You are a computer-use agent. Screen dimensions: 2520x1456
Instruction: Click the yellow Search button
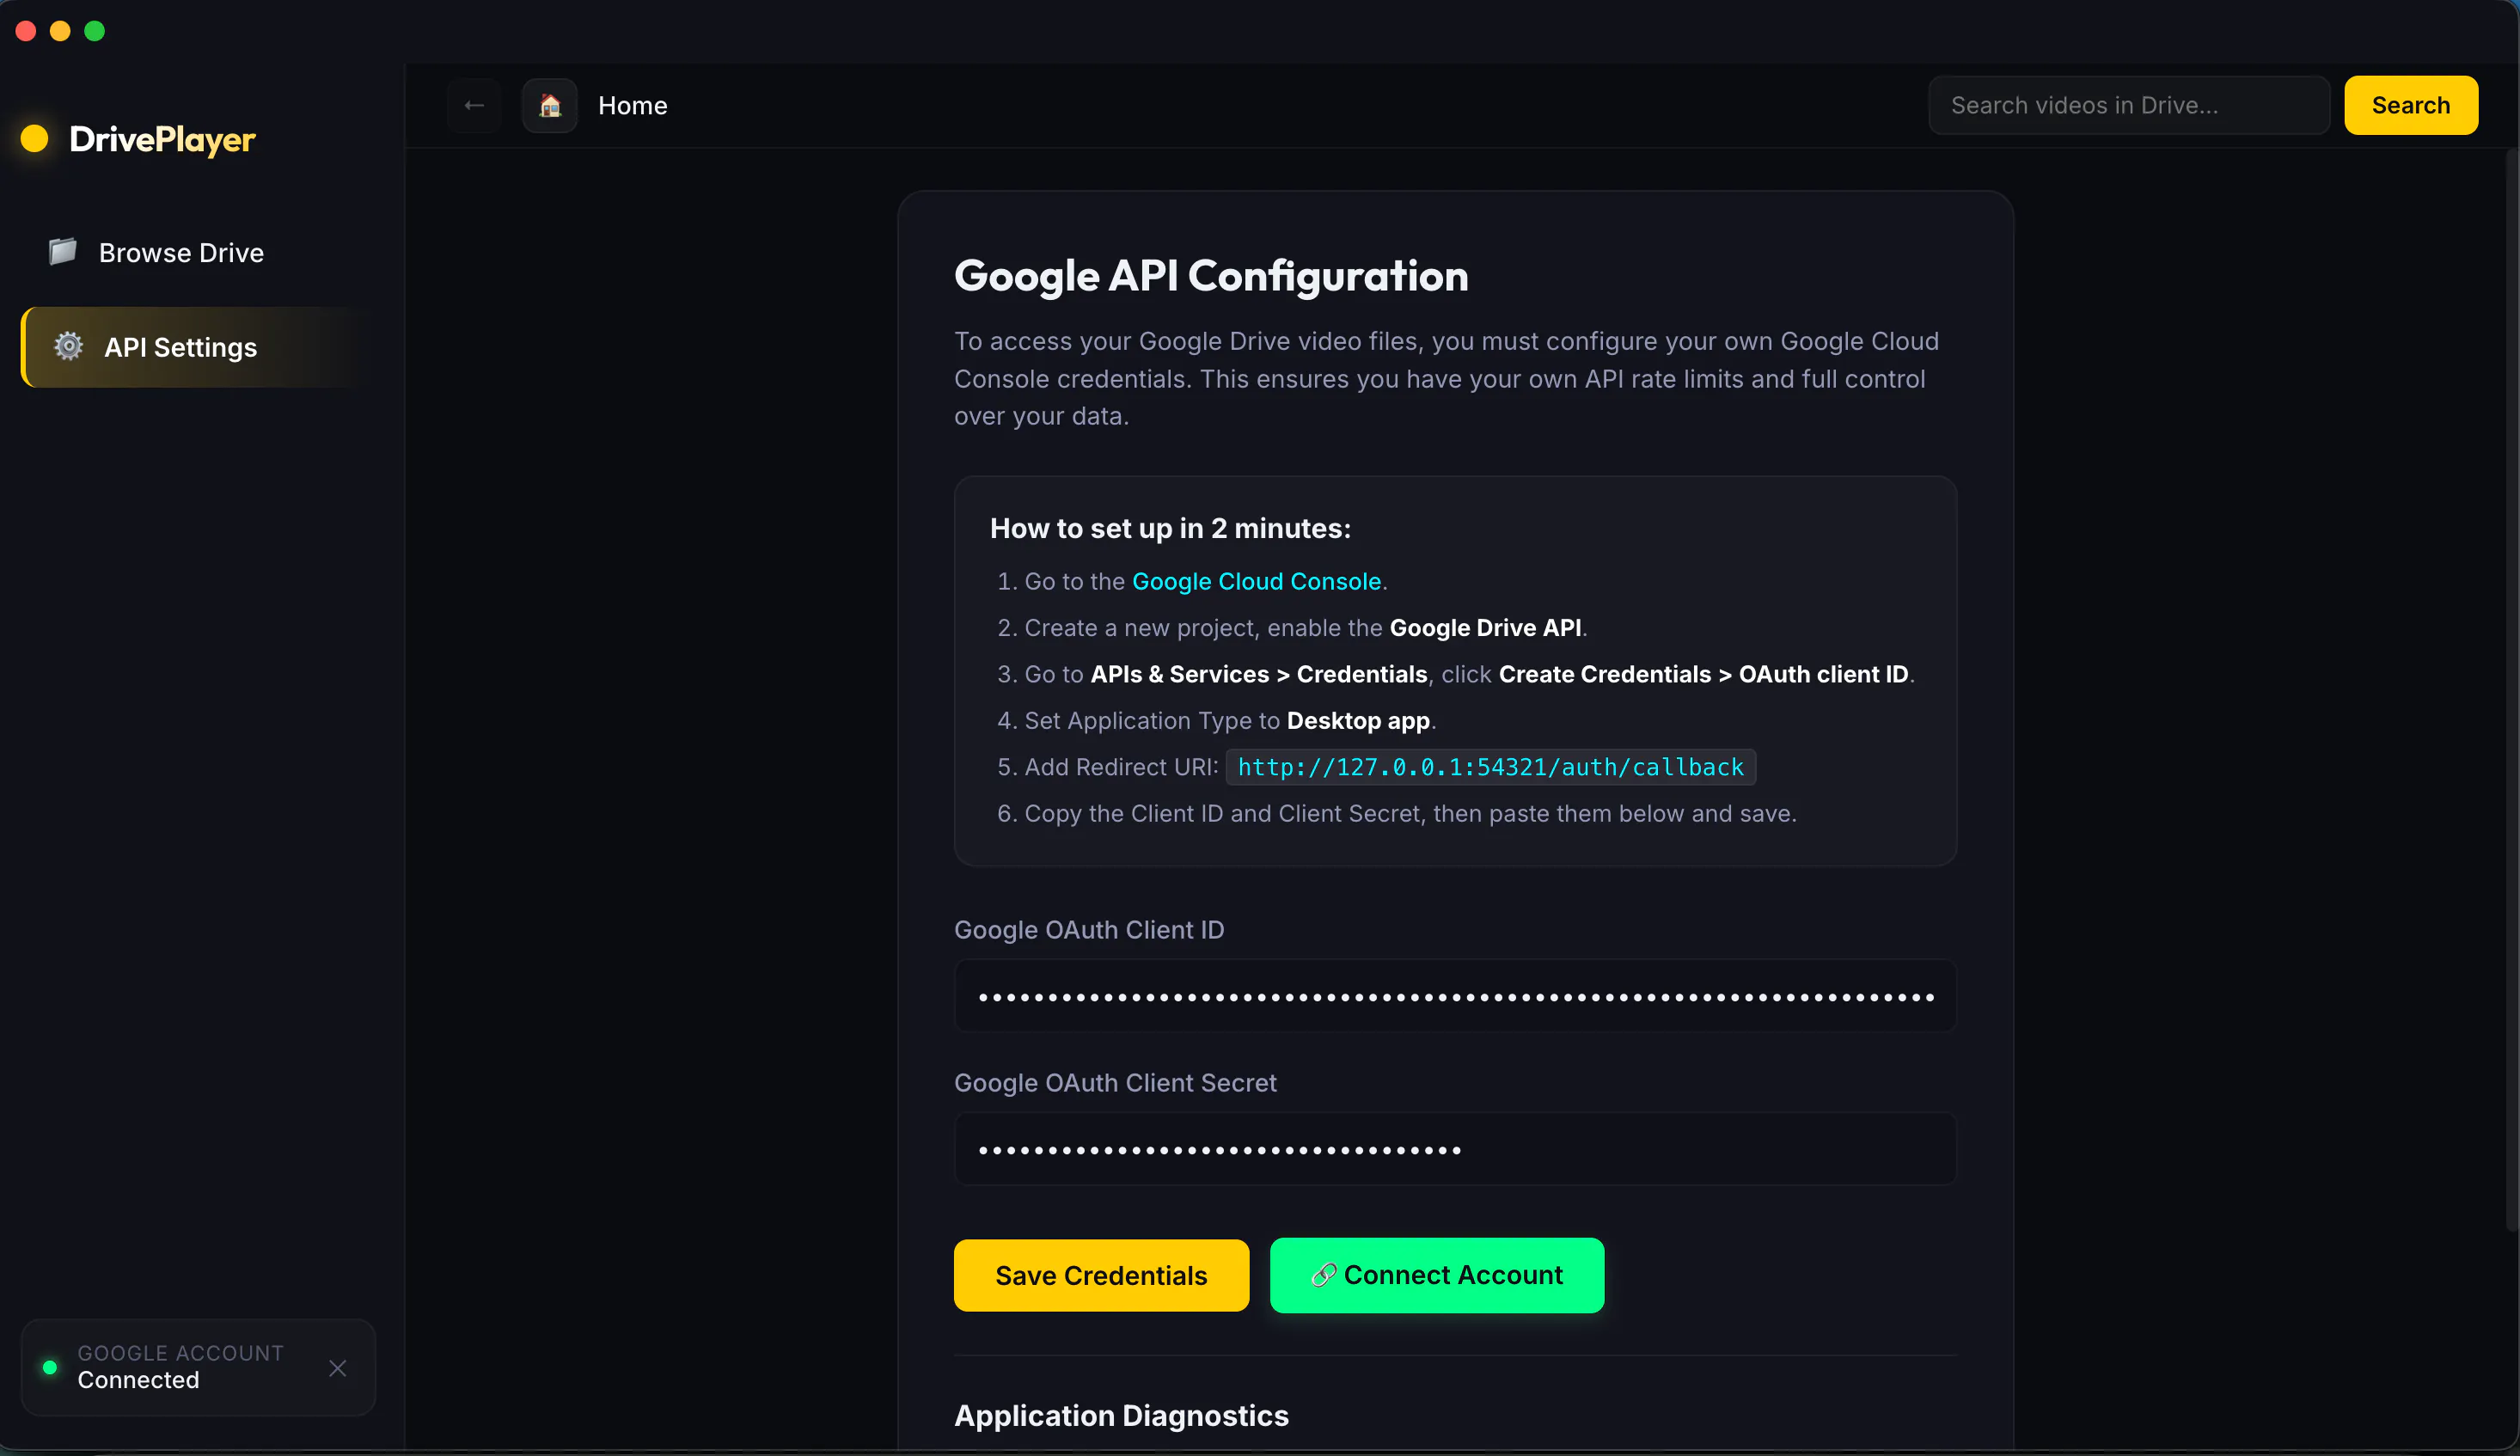[2410, 105]
